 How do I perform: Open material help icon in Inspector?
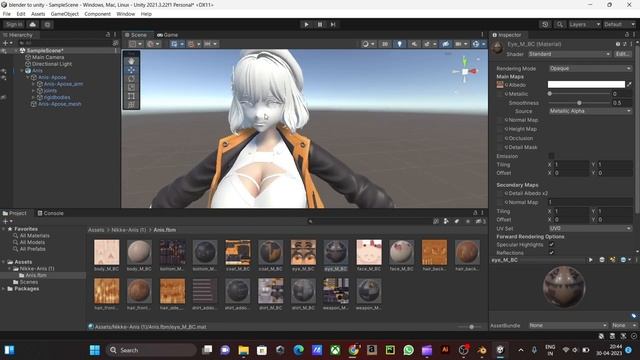pos(618,44)
